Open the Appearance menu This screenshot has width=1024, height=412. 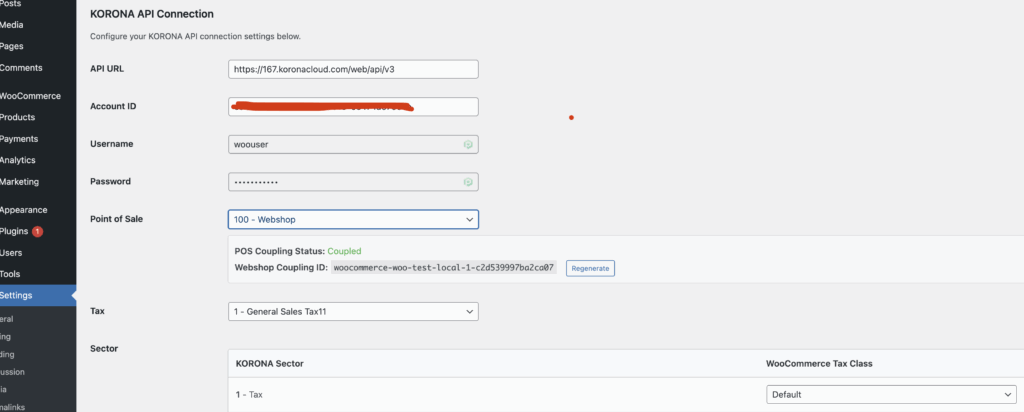tap(24, 210)
